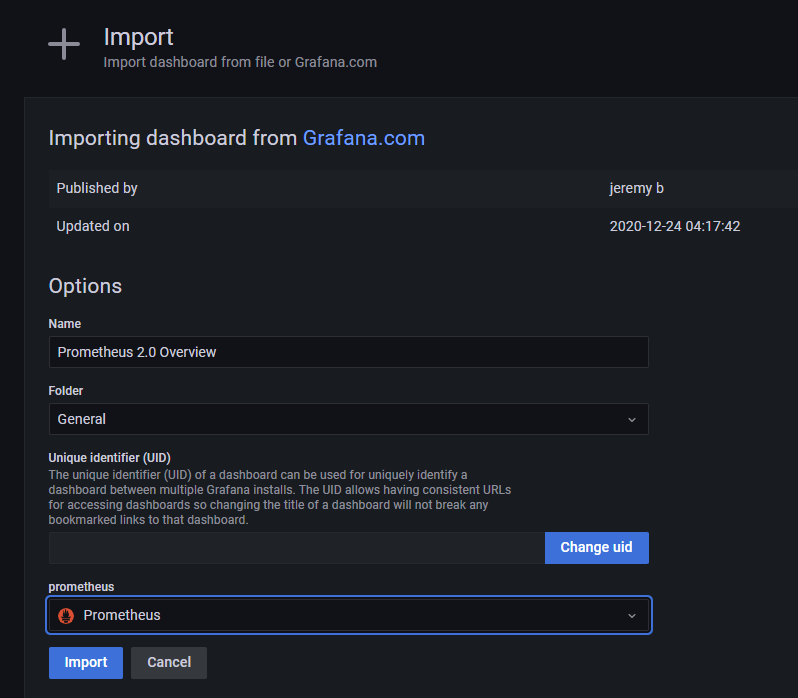The image size is (798, 698).
Task: Click the Folder dropdown chevron arrow
Action: (632, 420)
